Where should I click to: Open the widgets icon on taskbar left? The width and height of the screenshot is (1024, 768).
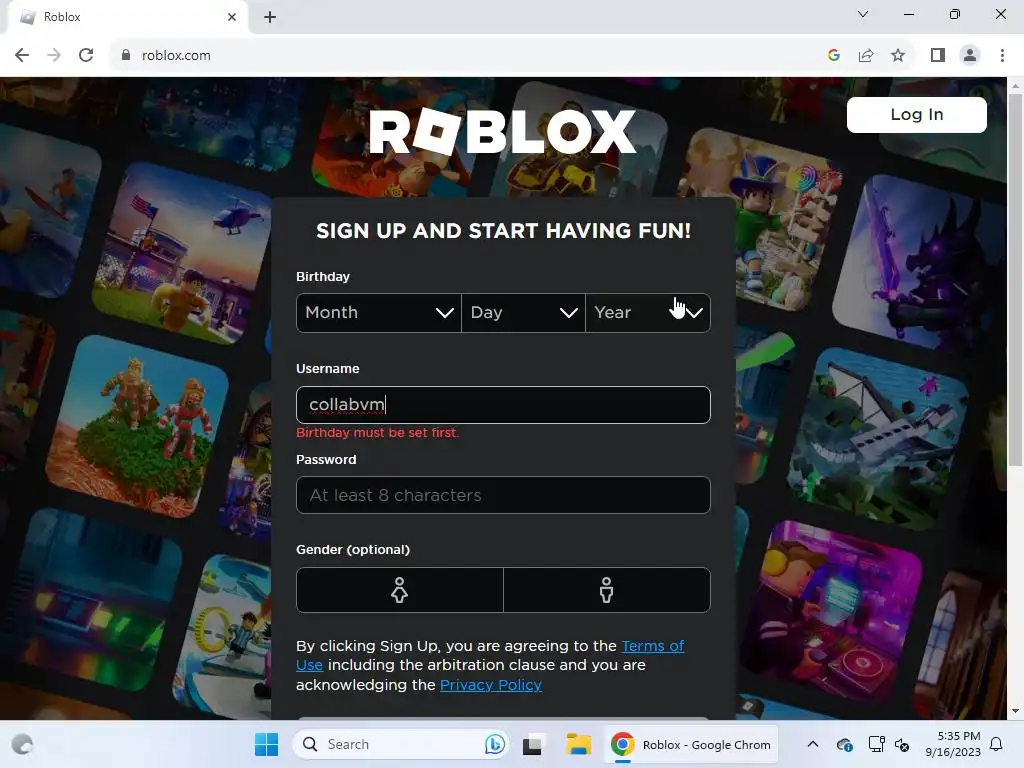click(23, 744)
